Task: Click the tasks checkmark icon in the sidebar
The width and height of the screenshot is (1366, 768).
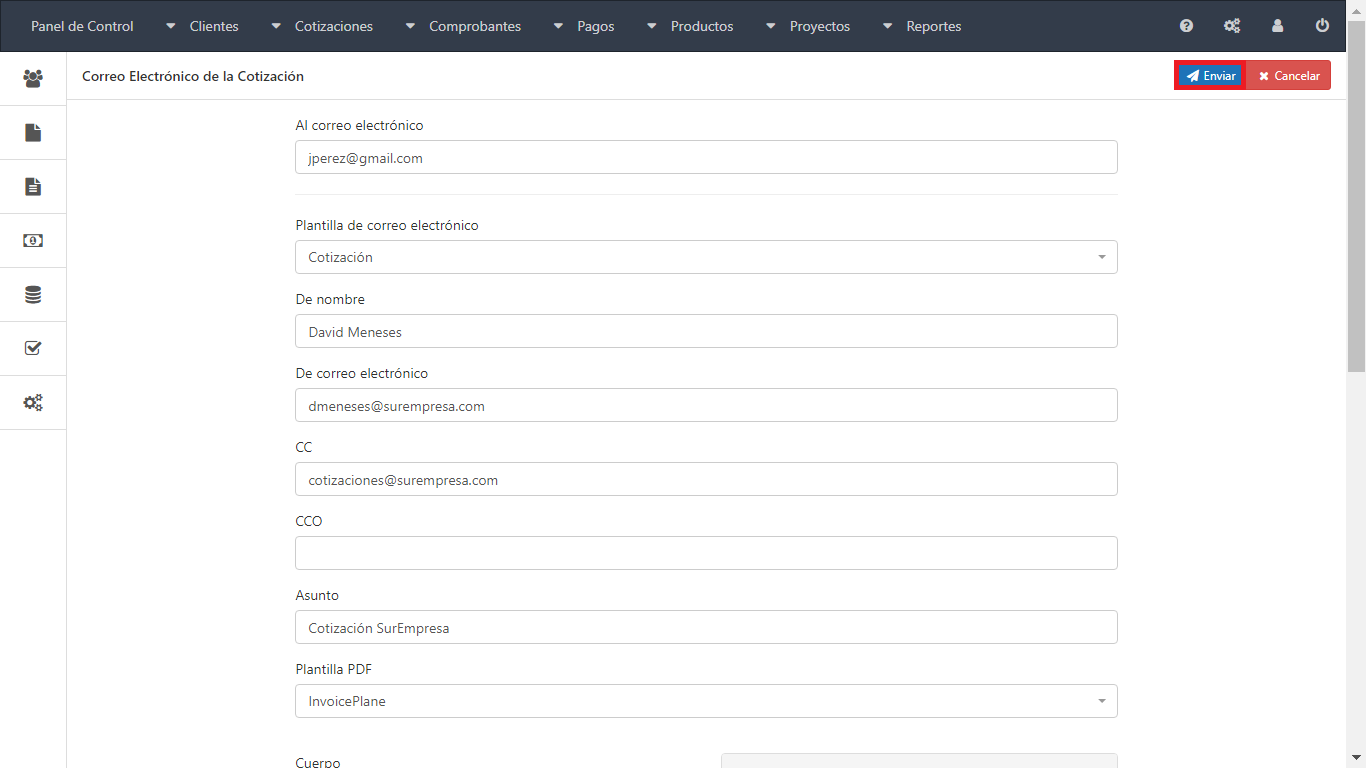Action: 33,348
